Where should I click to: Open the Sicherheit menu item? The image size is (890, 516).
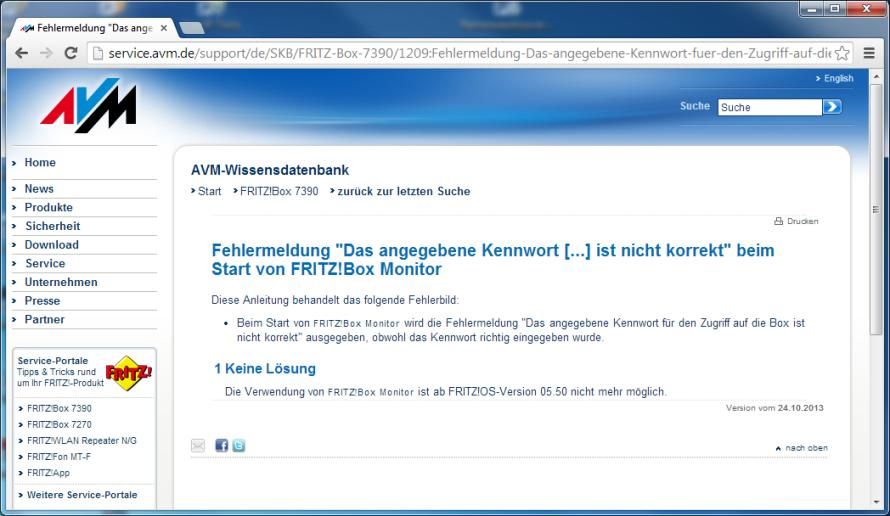(52, 226)
